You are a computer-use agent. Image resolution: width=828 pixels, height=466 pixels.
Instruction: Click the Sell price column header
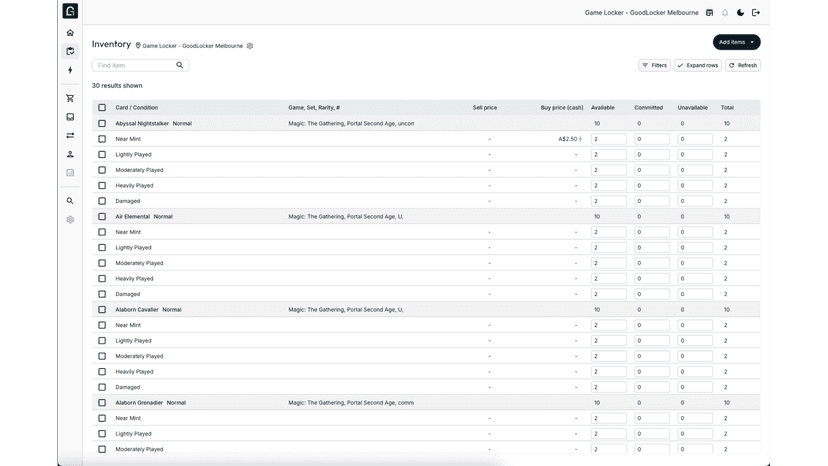(485, 107)
